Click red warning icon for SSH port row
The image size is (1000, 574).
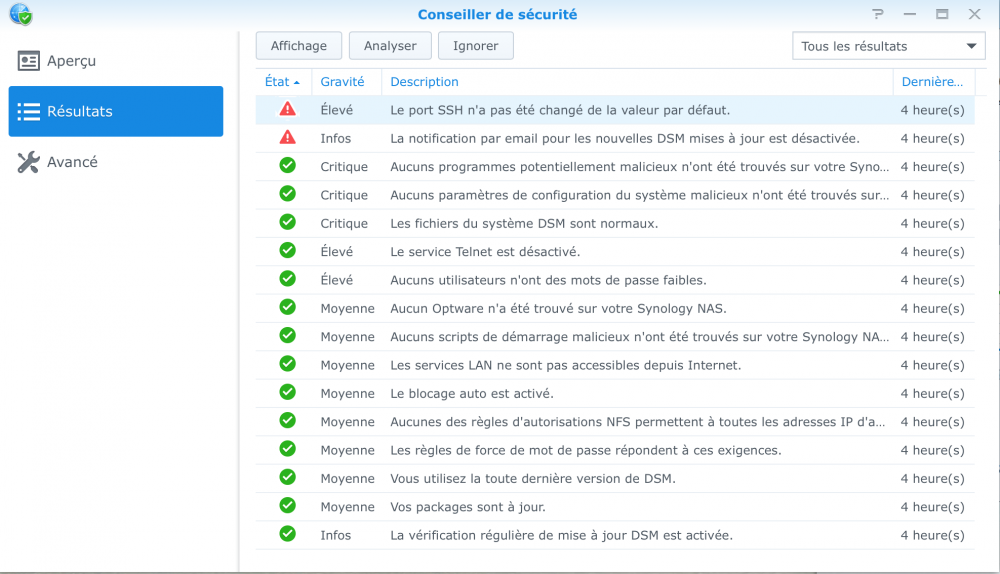(288, 109)
